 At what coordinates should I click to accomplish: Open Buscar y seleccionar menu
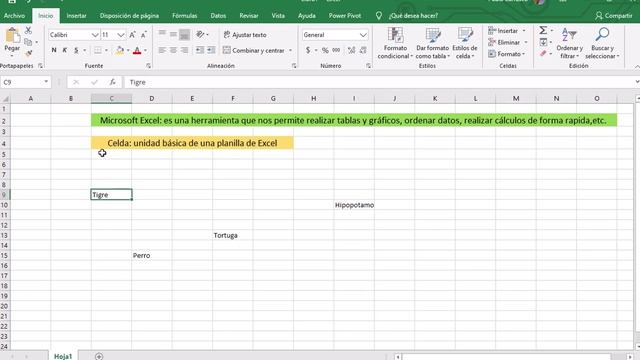[602, 43]
